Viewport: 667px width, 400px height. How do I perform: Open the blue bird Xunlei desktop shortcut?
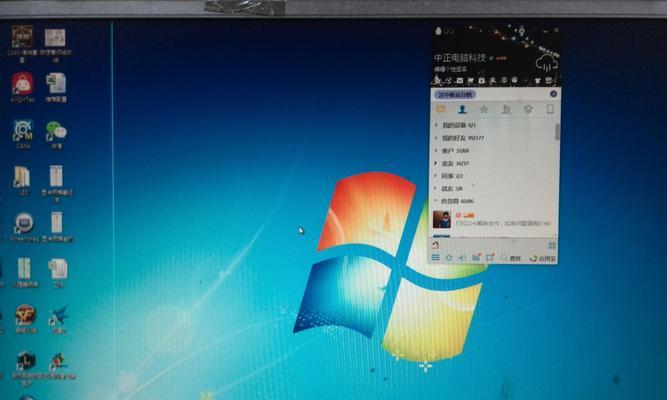pos(58,317)
